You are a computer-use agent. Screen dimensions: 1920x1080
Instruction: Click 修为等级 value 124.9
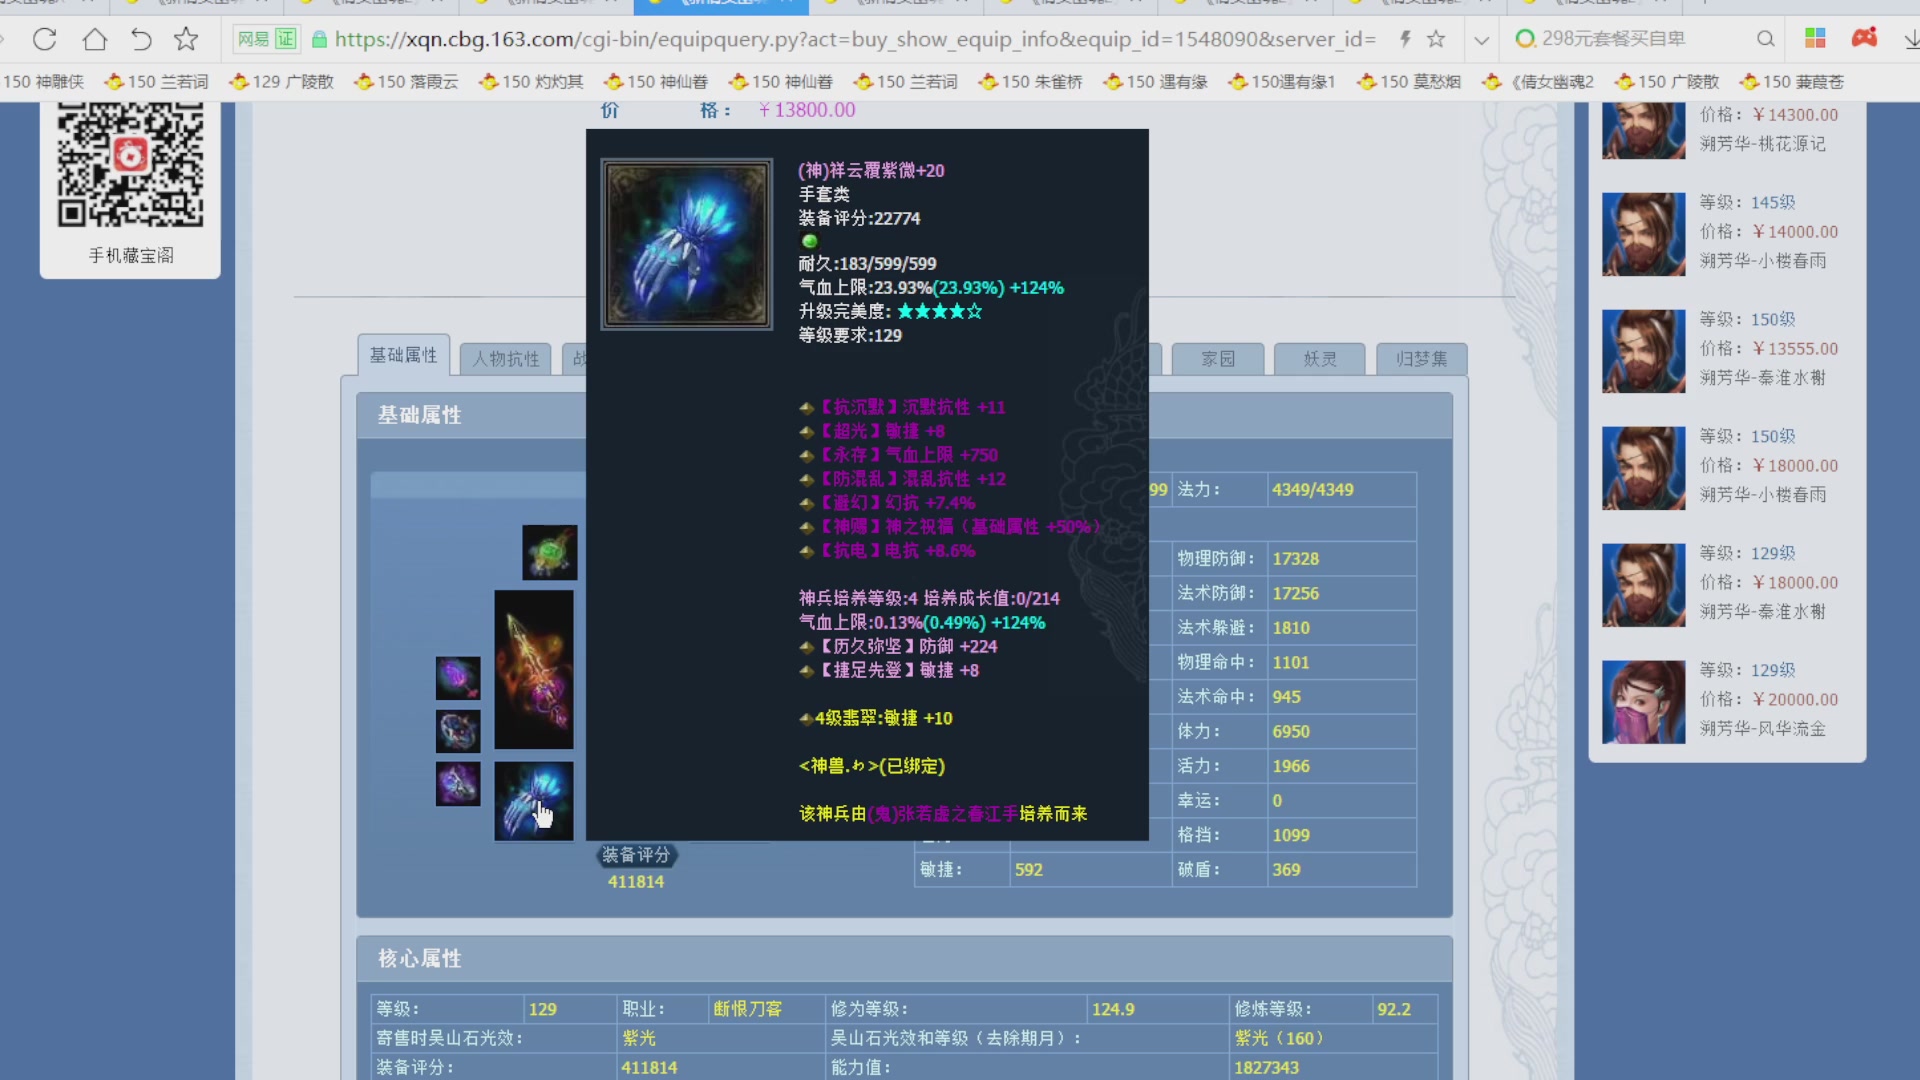(1113, 1010)
